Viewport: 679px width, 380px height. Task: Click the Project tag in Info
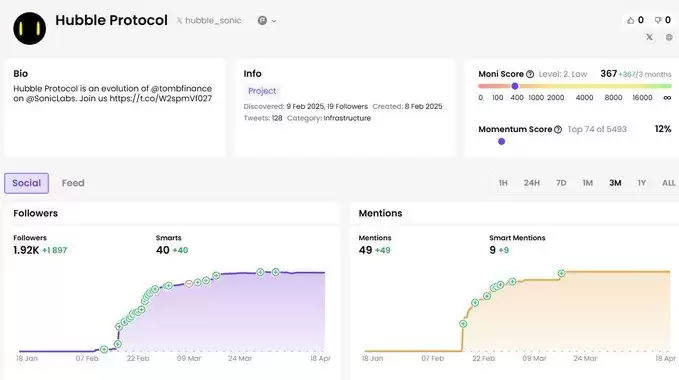point(262,91)
